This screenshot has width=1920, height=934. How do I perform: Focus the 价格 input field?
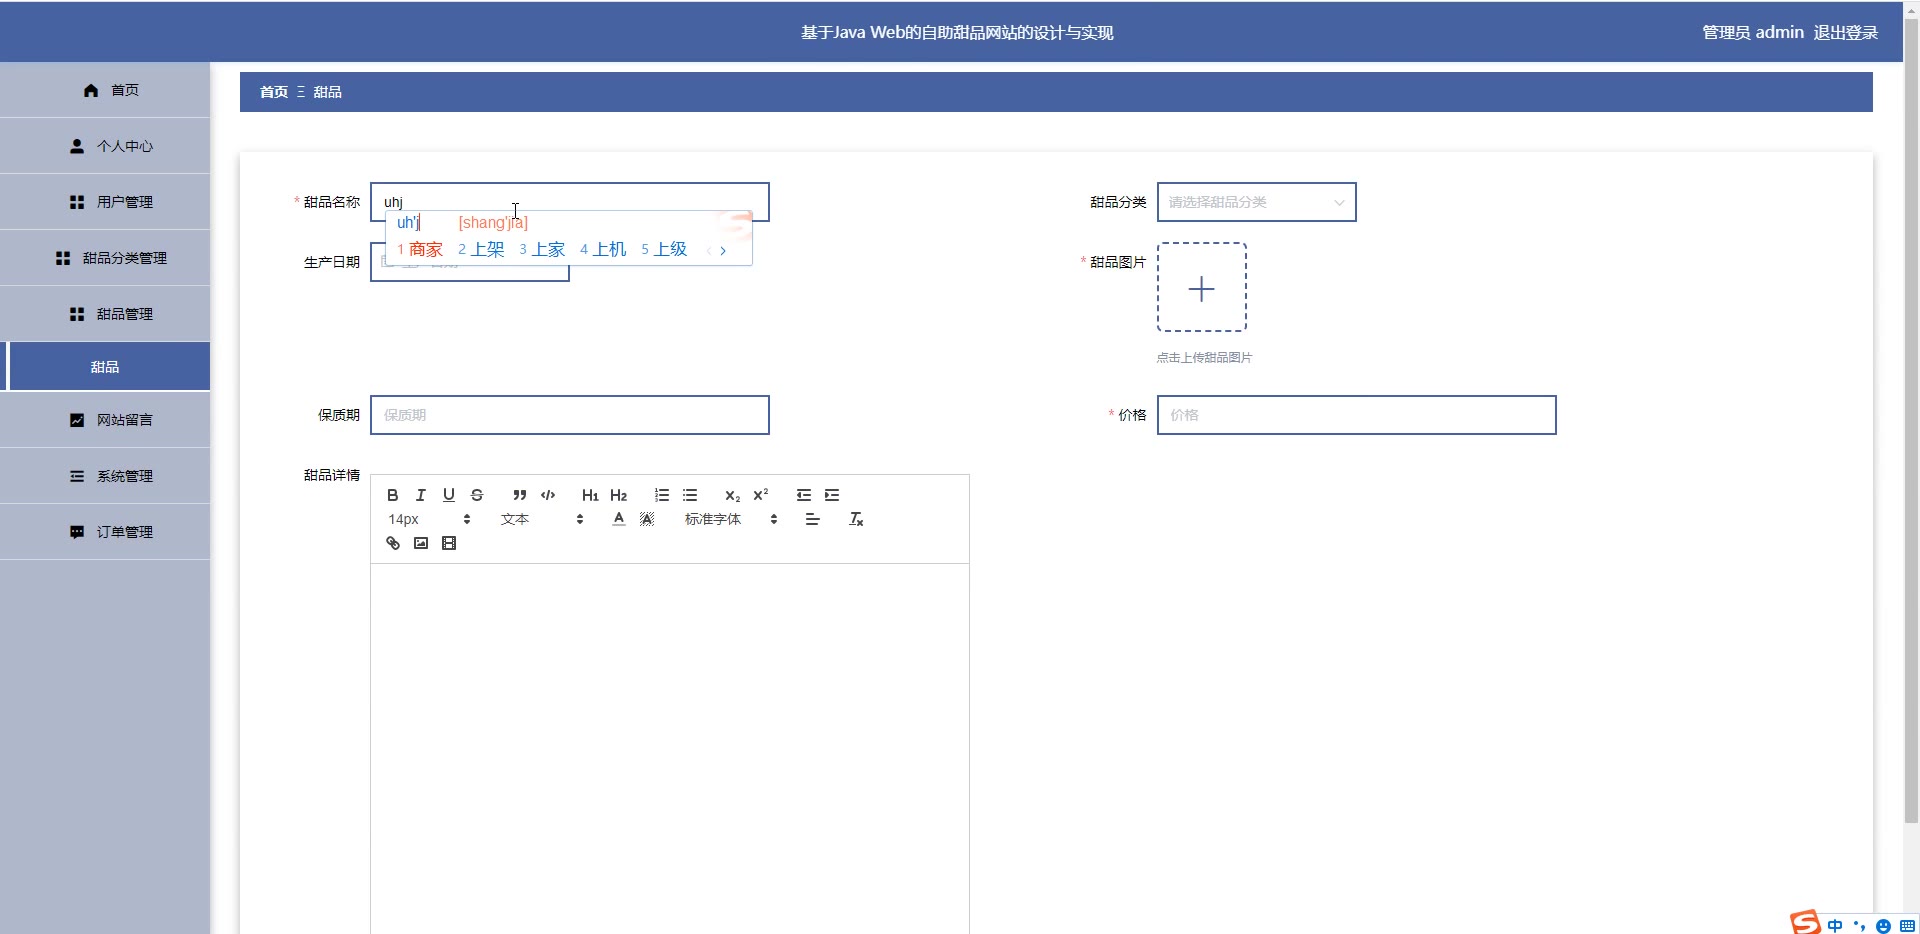pos(1356,415)
